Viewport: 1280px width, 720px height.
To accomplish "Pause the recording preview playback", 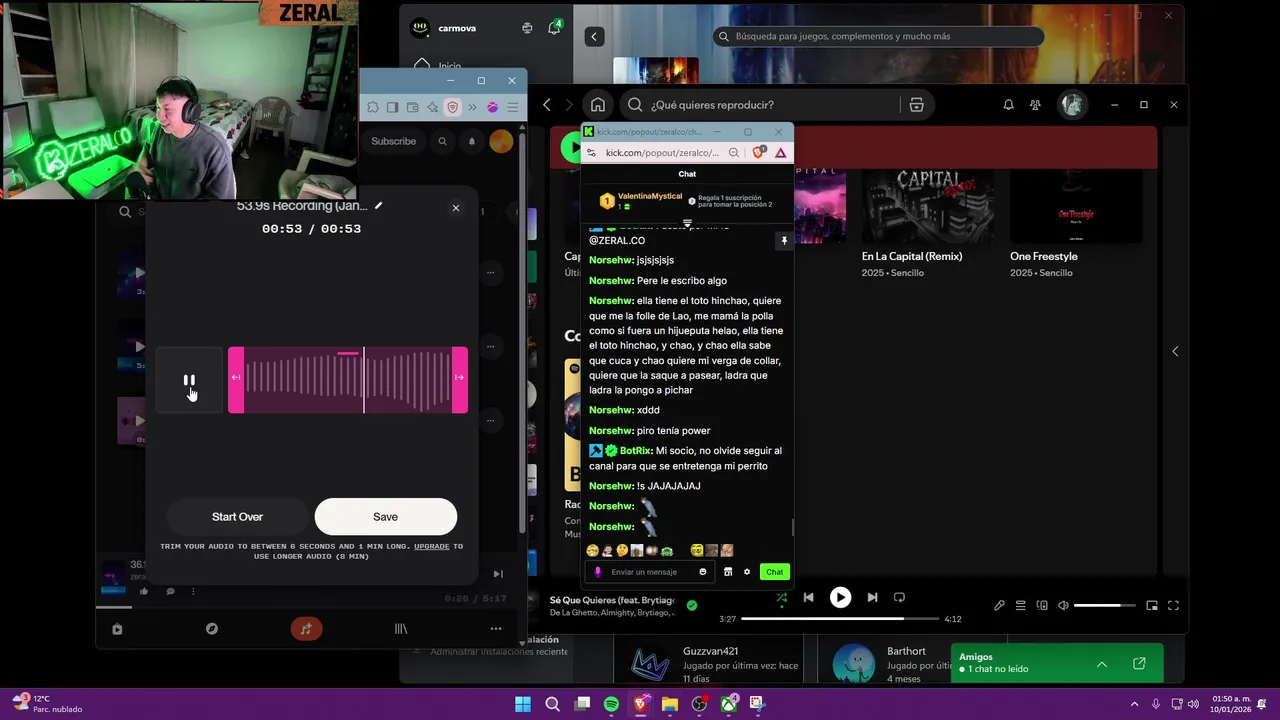I will coord(189,380).
